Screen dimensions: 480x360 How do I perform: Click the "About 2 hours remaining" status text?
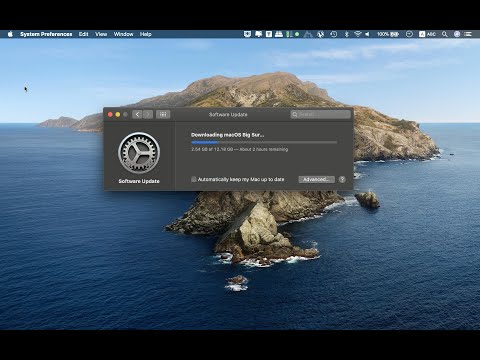click(264, 149)
